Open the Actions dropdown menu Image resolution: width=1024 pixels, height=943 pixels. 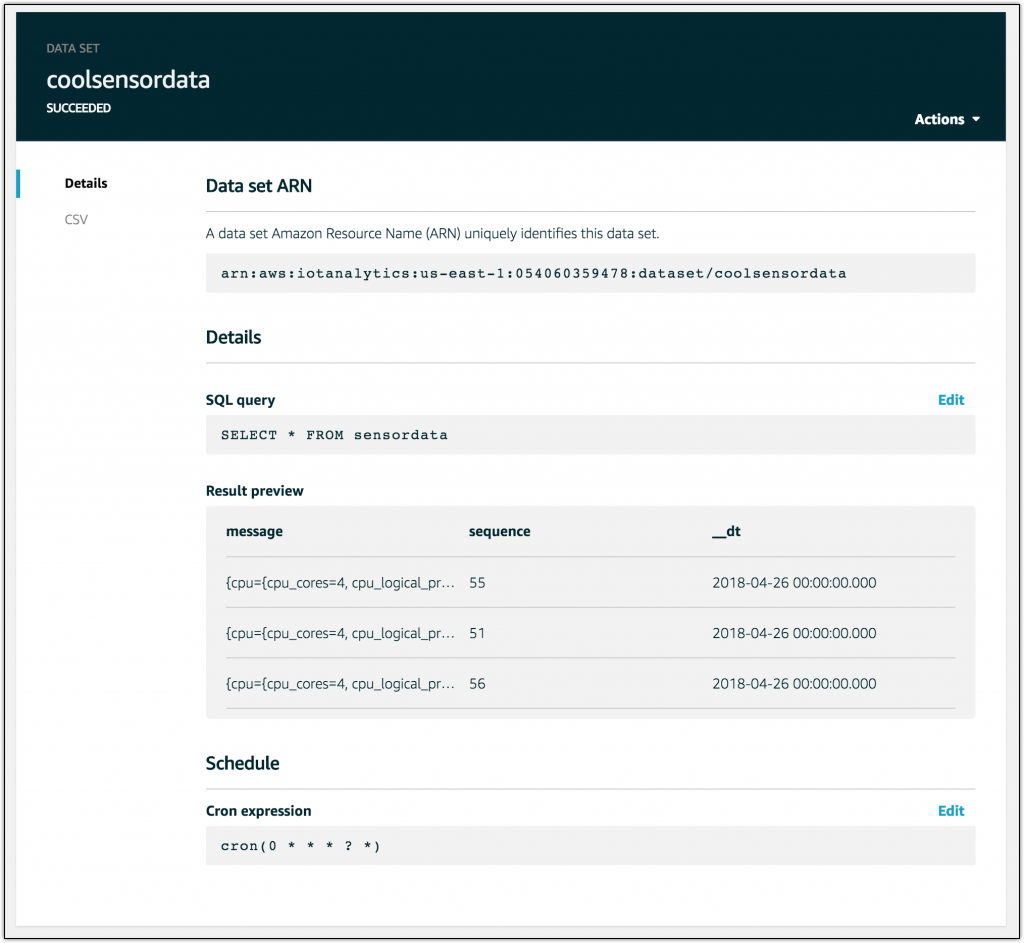947,119
